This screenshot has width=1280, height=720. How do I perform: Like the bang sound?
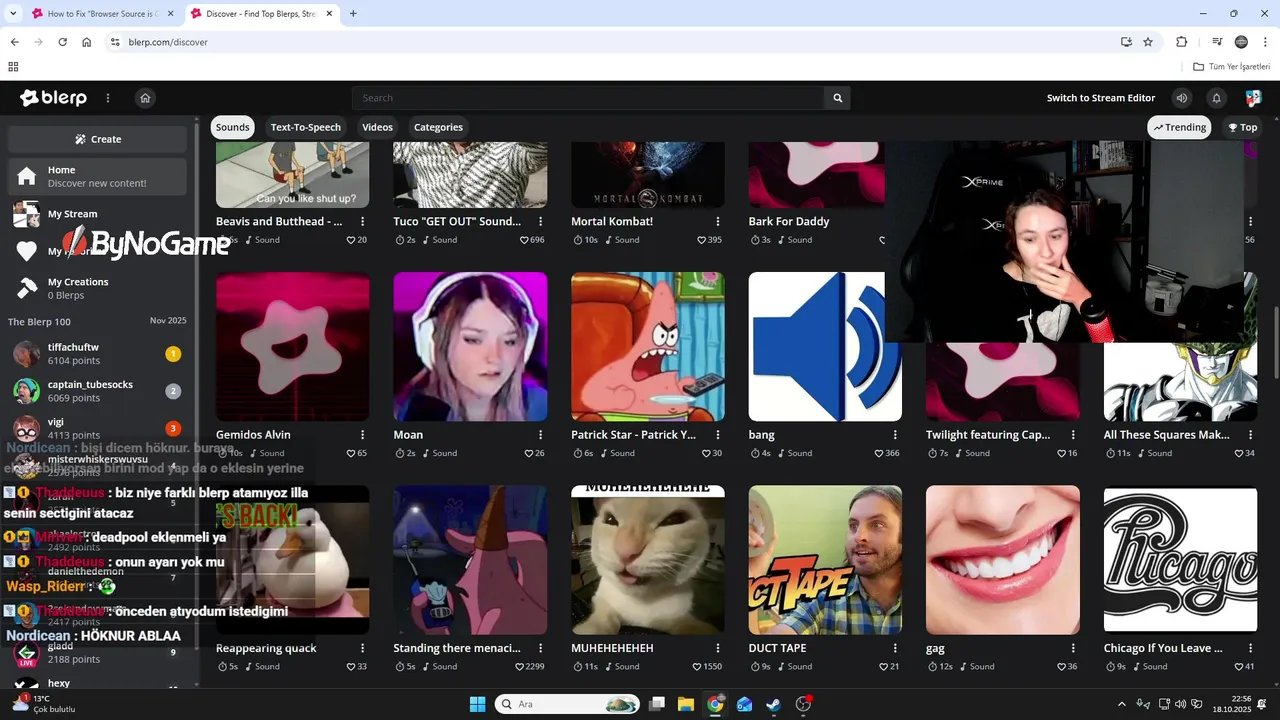tap(879, 453)
